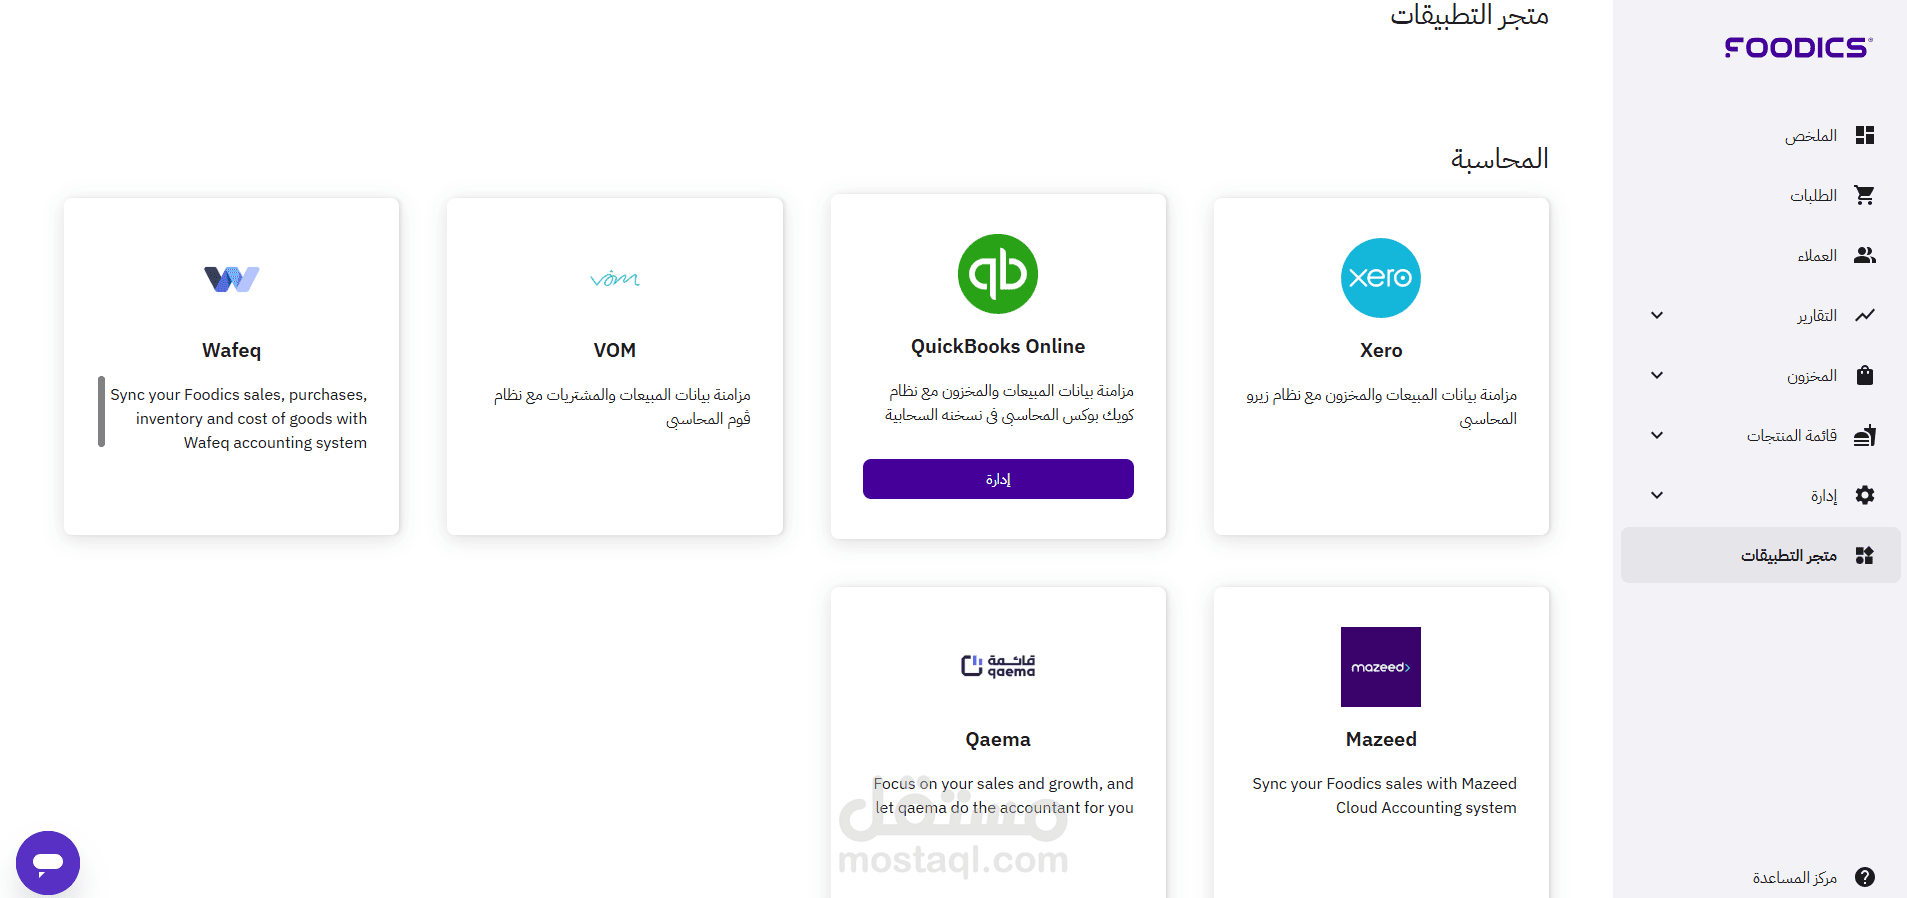Viewport: 1907px width, 898px height.
Task: Click the orders shopping cart icon
Action: coord(1864,195)
